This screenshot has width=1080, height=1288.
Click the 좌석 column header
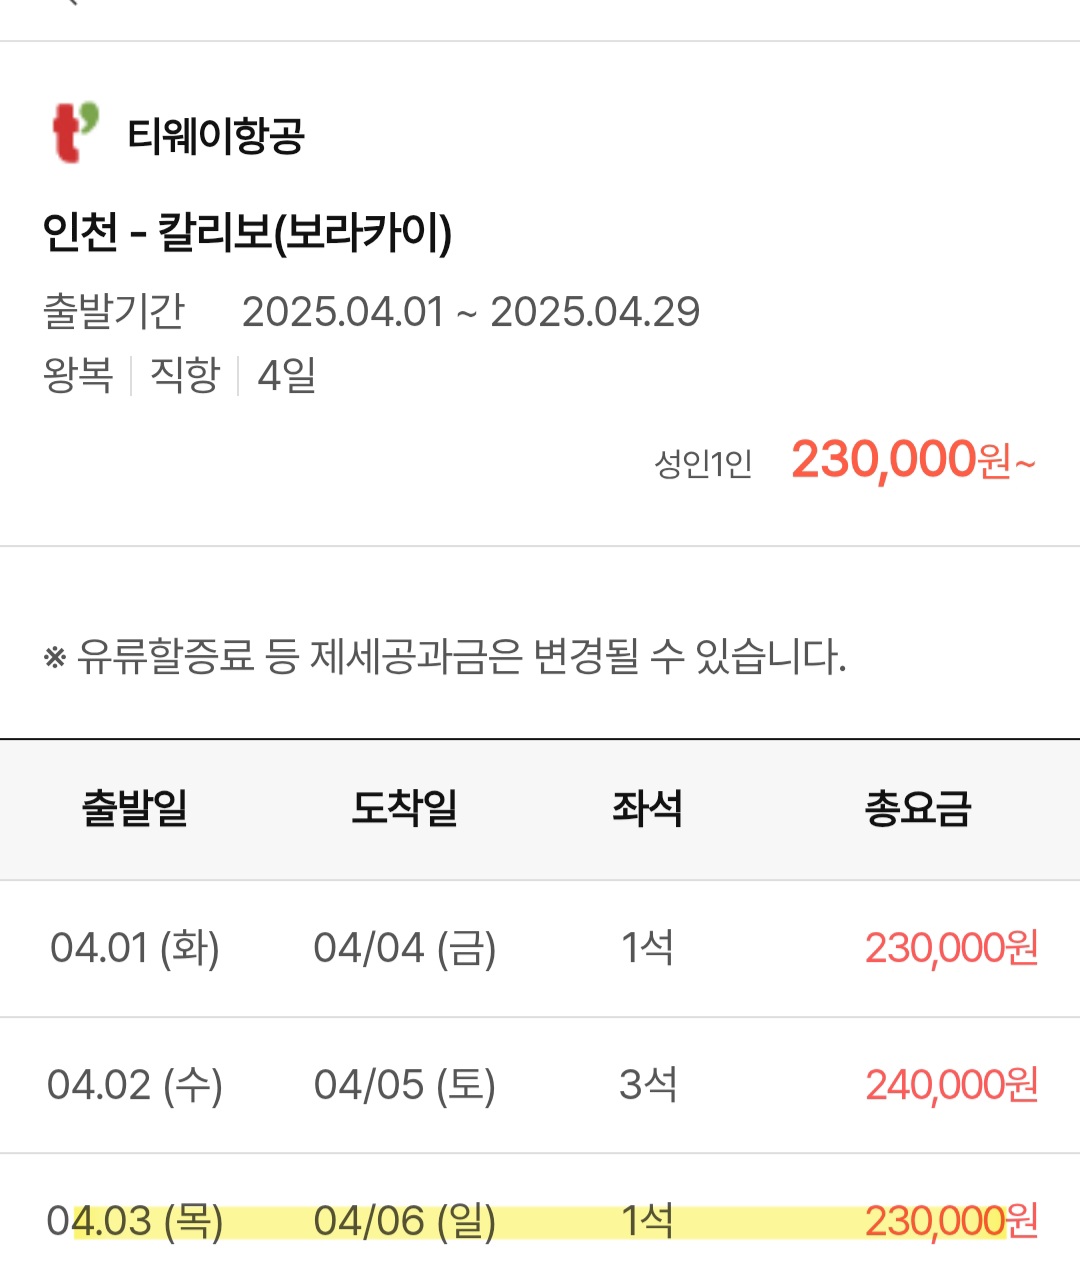coord(647,808)
